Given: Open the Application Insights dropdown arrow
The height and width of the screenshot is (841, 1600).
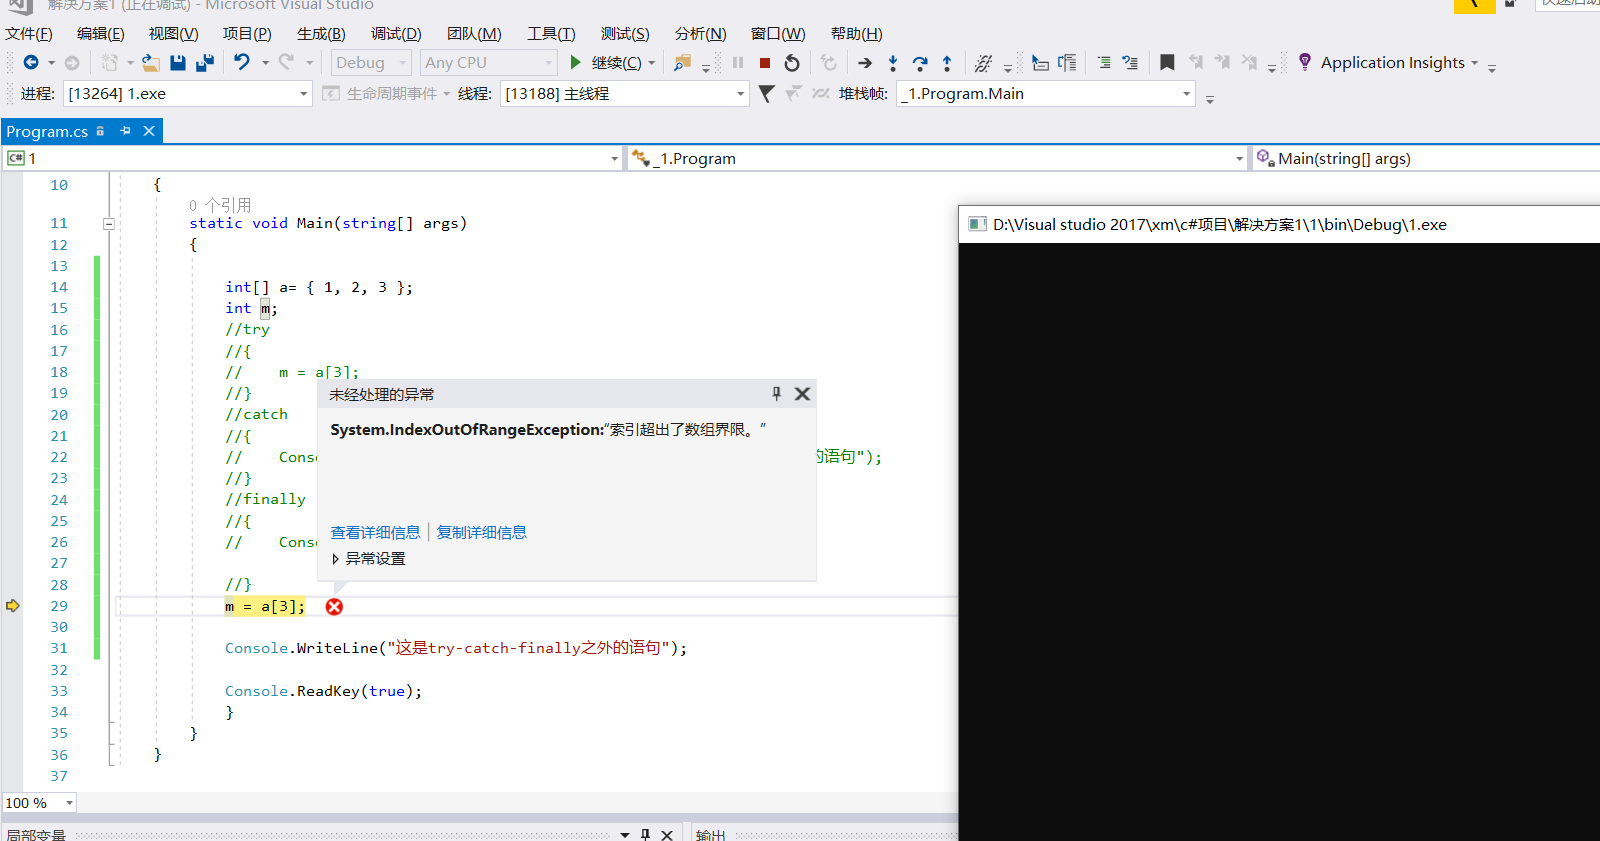Looking at the screenshot, I should [x=1474, y=63].
